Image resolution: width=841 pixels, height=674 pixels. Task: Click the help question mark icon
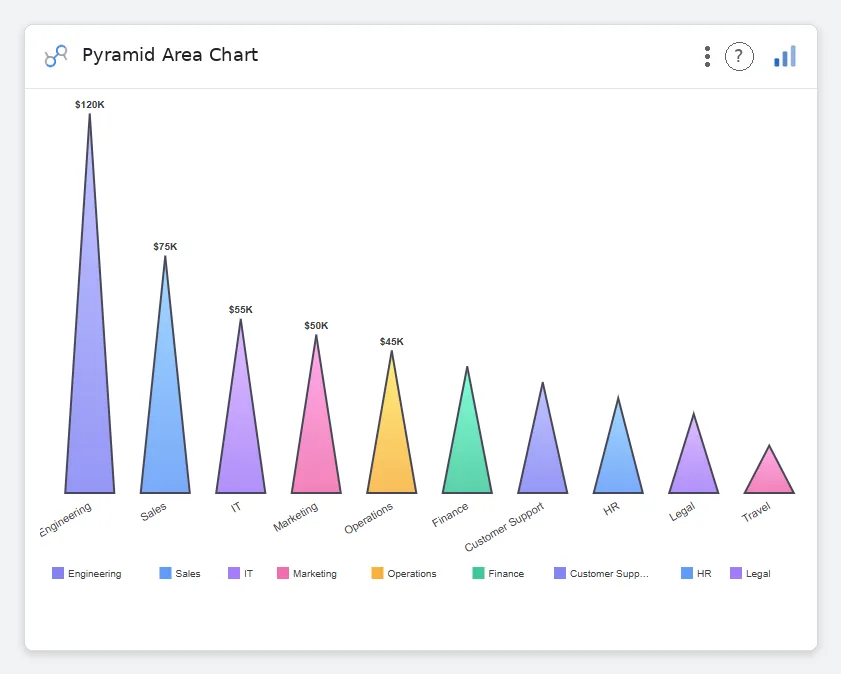[x=739, y=56]
